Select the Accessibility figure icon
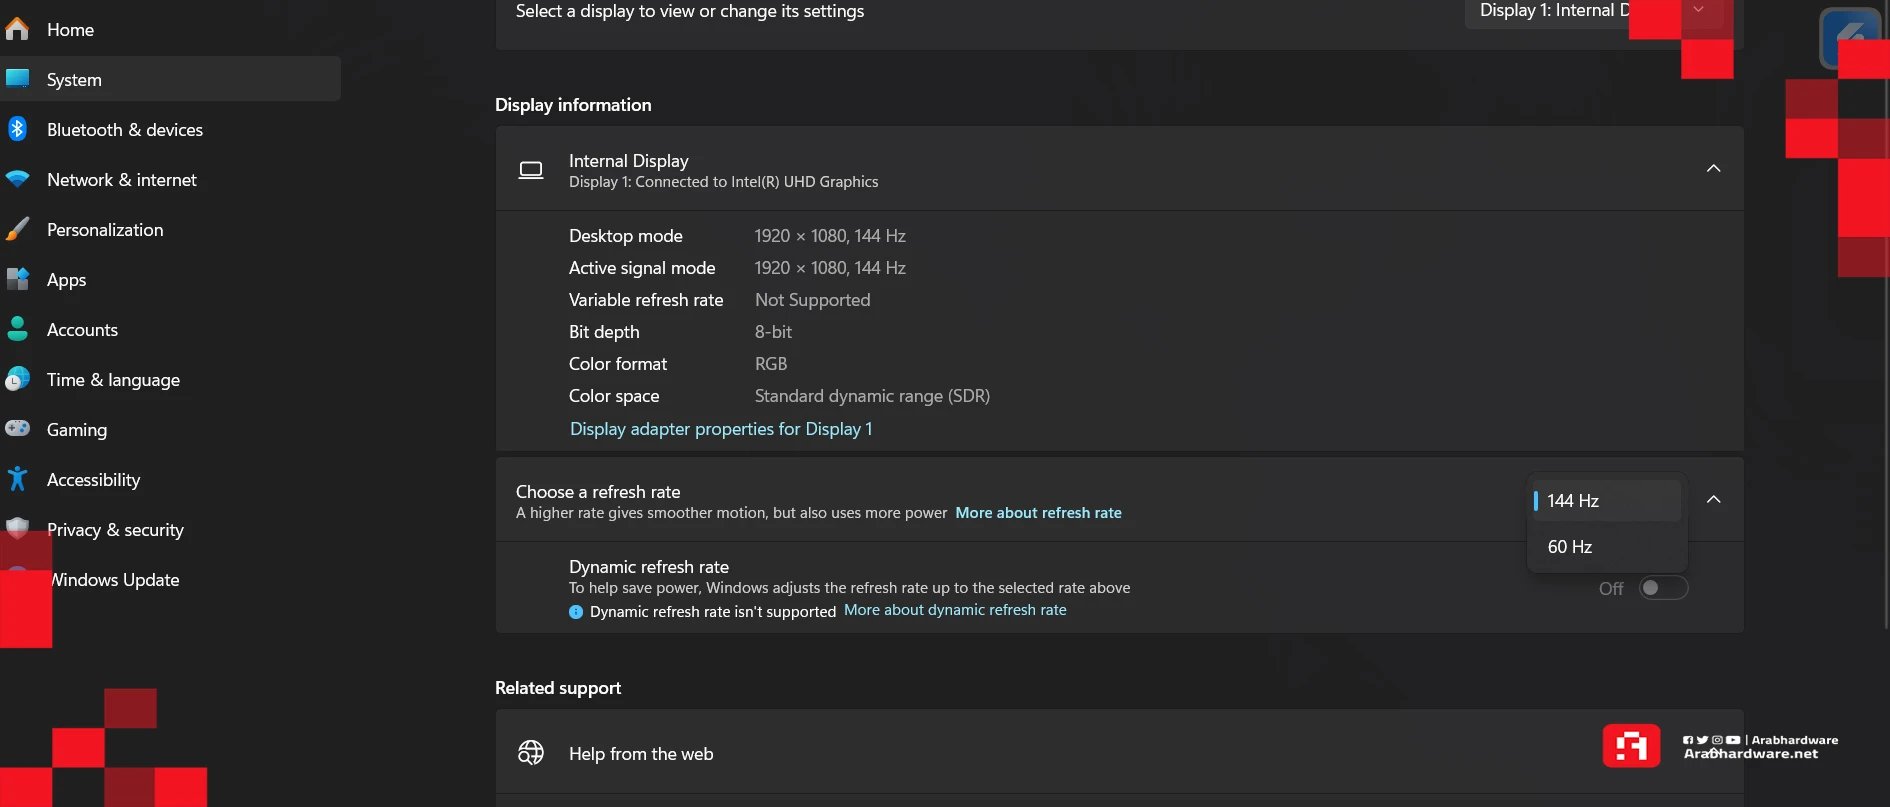 [17, 479]
